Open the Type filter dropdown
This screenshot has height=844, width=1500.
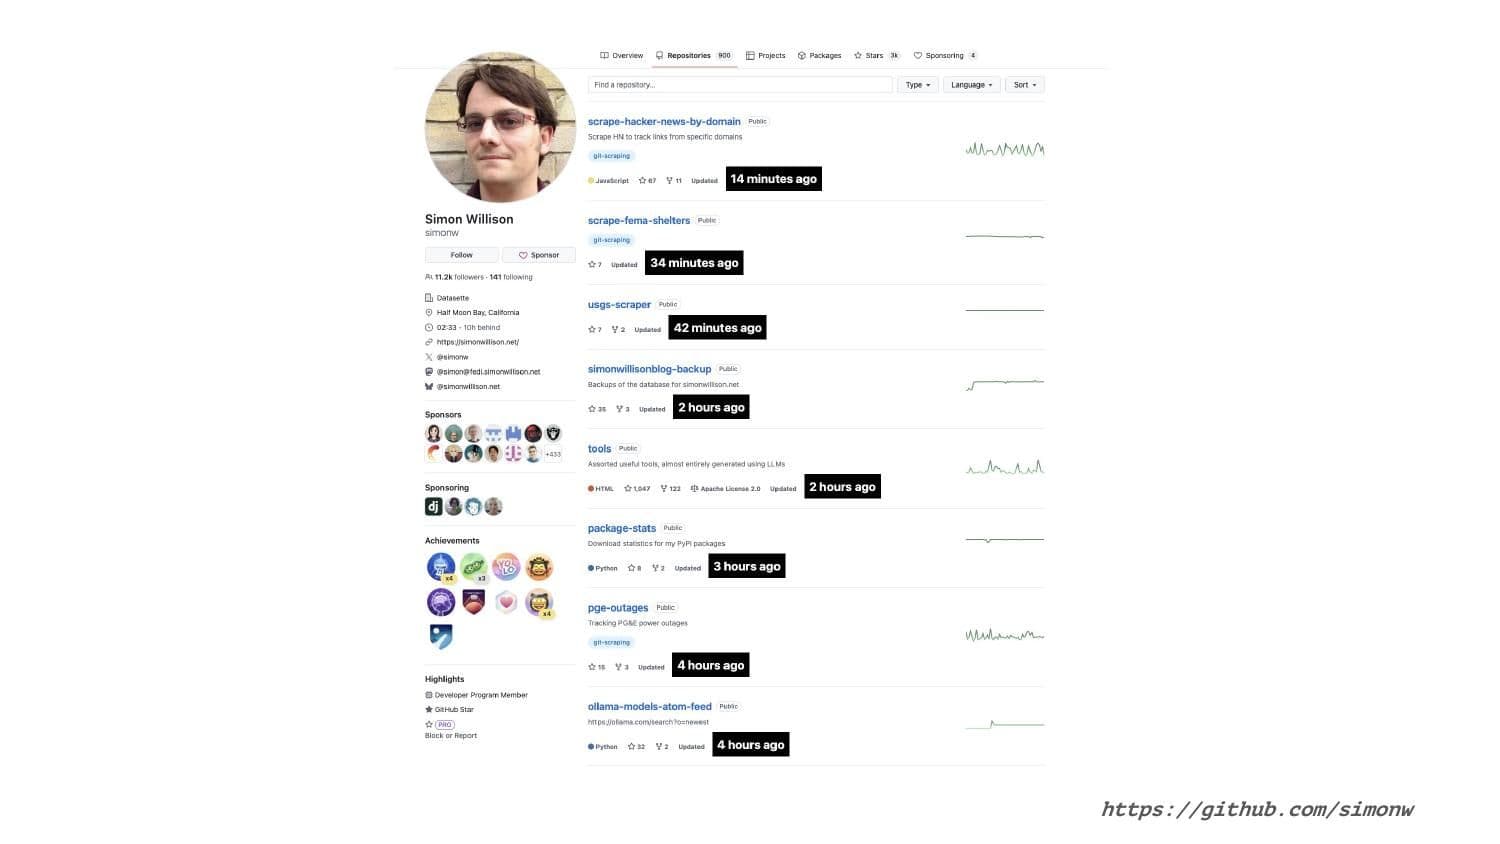point(917,85)
